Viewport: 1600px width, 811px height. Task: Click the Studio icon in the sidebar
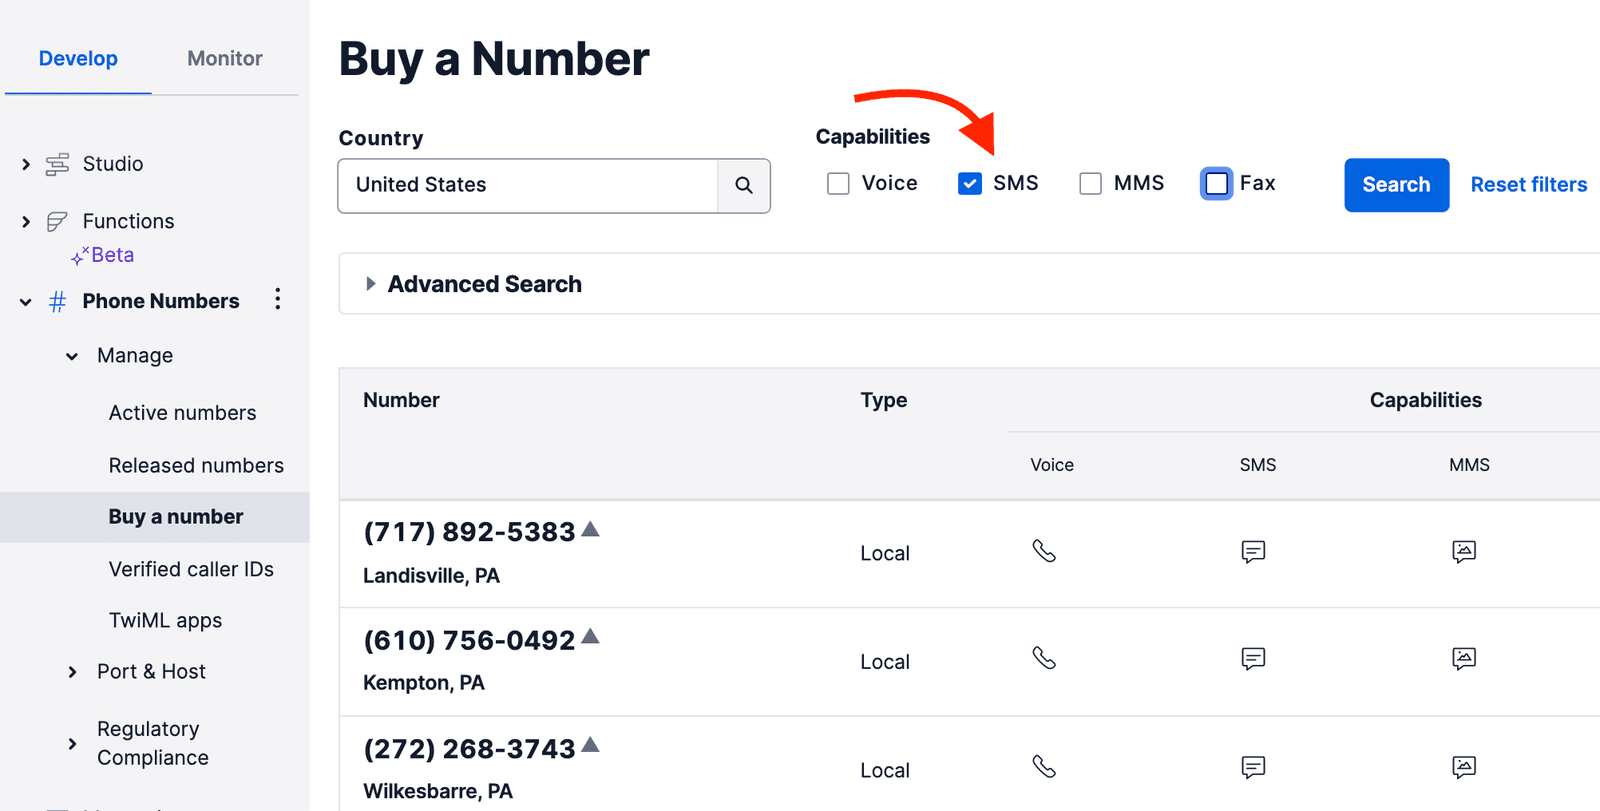(x=57, y=163)
